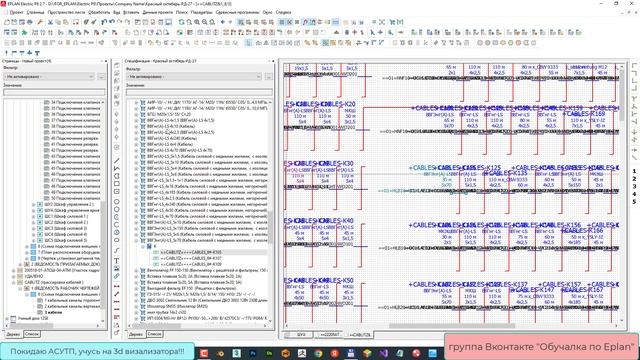
Task: Click filter ellipsis button in Страницы panel
Action: click(101, 76)
